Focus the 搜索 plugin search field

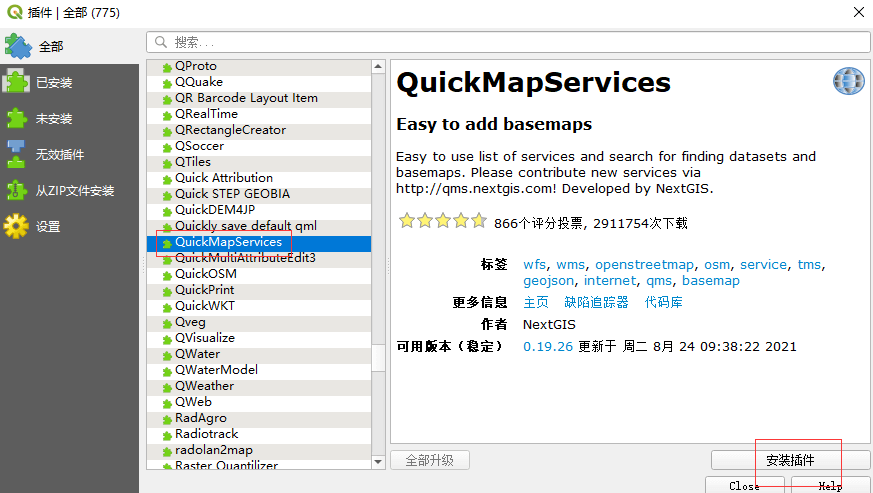tap(508, 42)
